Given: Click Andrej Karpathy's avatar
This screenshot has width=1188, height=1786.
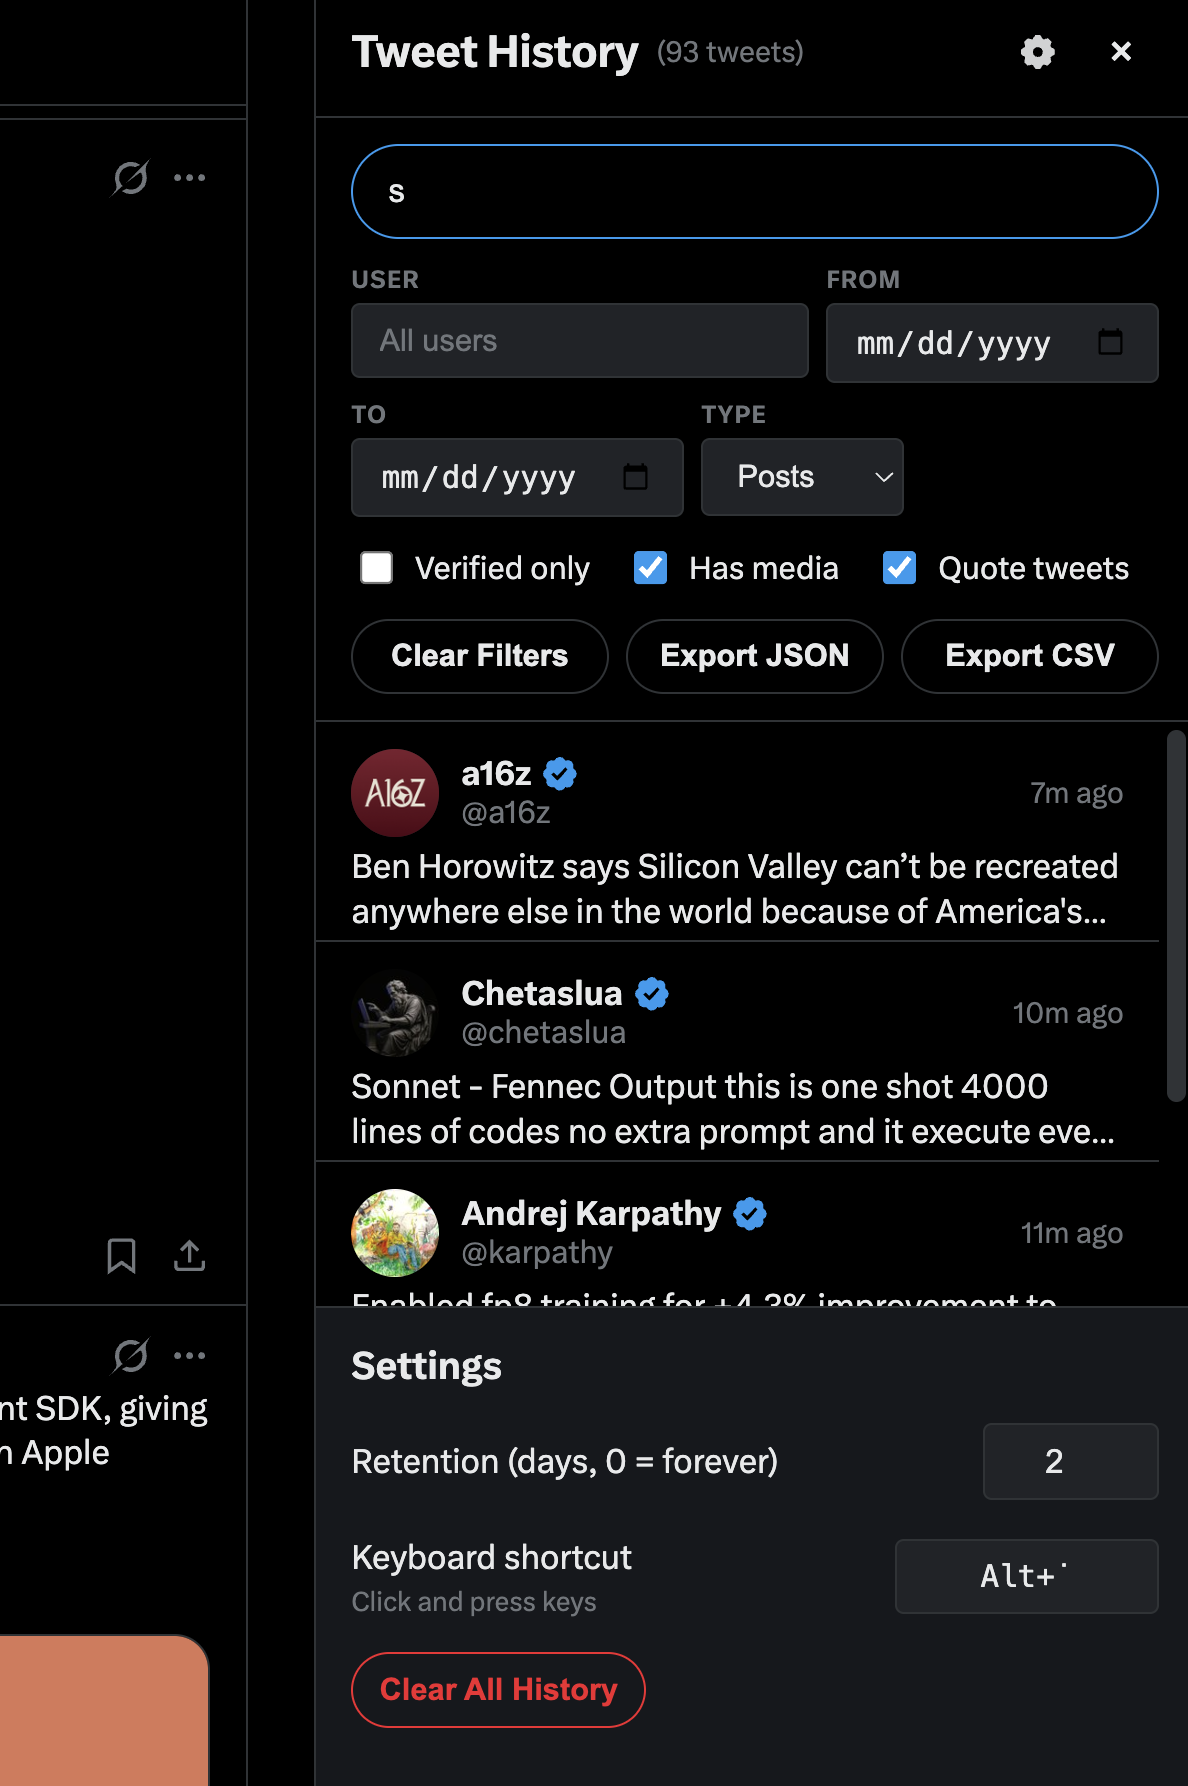Looking at the screenshot, I should [x=395, y=1232].
